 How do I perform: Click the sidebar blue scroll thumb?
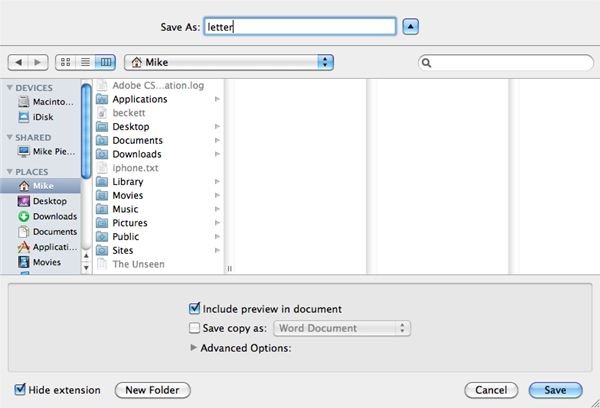[86, 130]
